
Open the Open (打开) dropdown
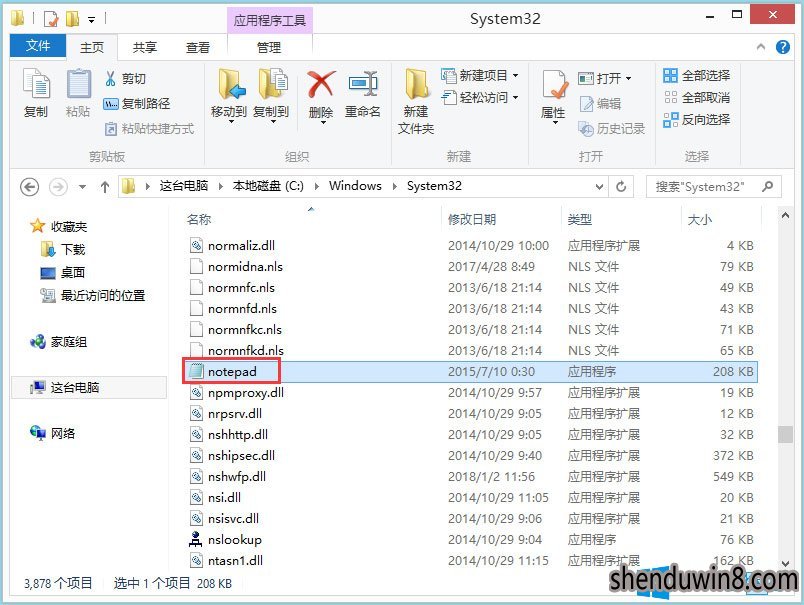coord(605,78)
